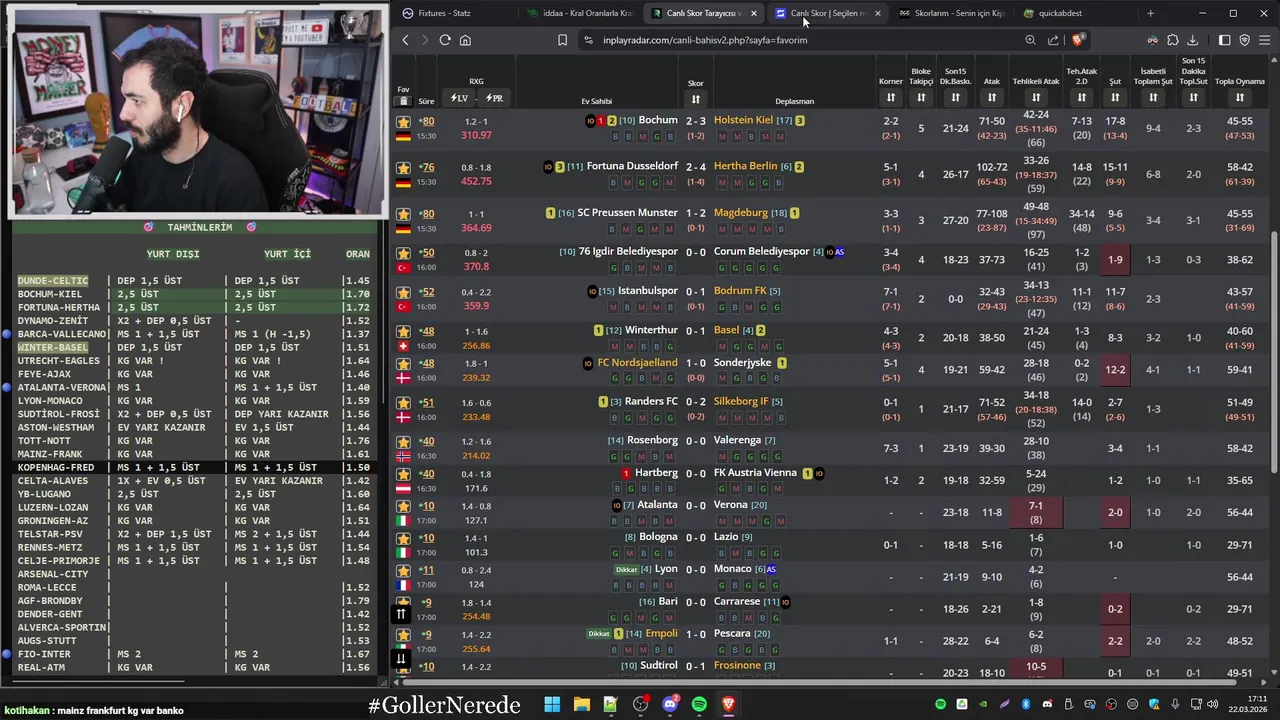The image size is (1280, 720).
Task: Open Brave Shields lion icon
Action: coord(1077,40)
